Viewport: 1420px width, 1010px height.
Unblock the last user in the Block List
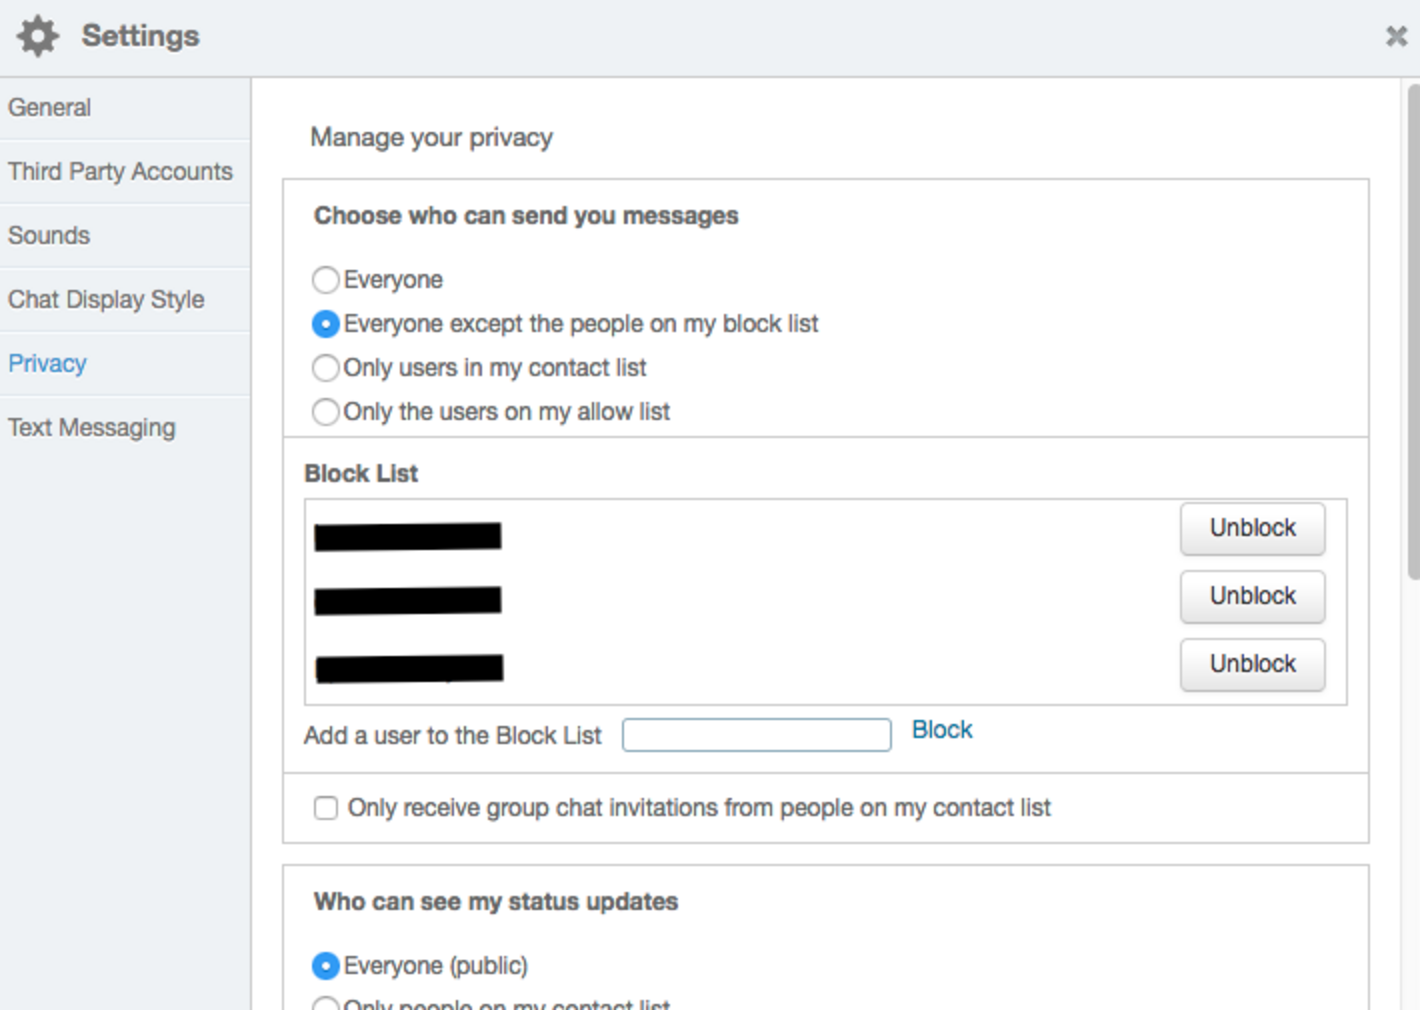click(x=1252, y=664)
